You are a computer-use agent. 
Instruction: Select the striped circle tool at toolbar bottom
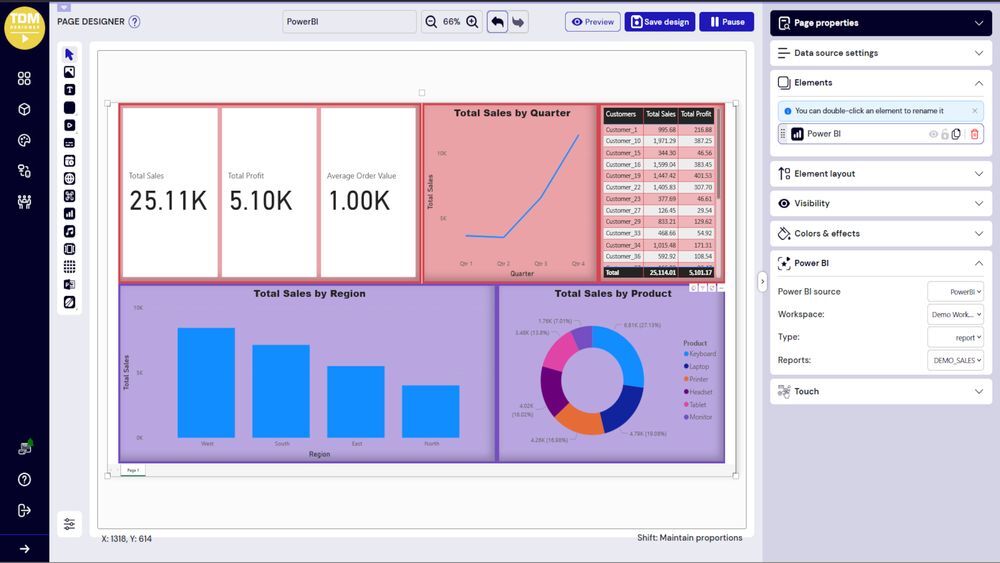70,302
